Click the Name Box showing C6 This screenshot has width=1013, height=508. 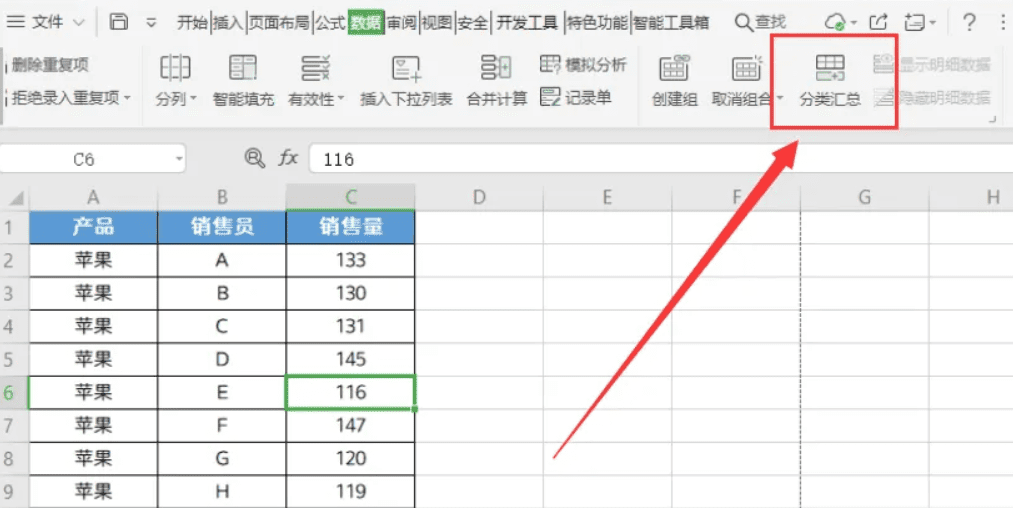point(84,159)
